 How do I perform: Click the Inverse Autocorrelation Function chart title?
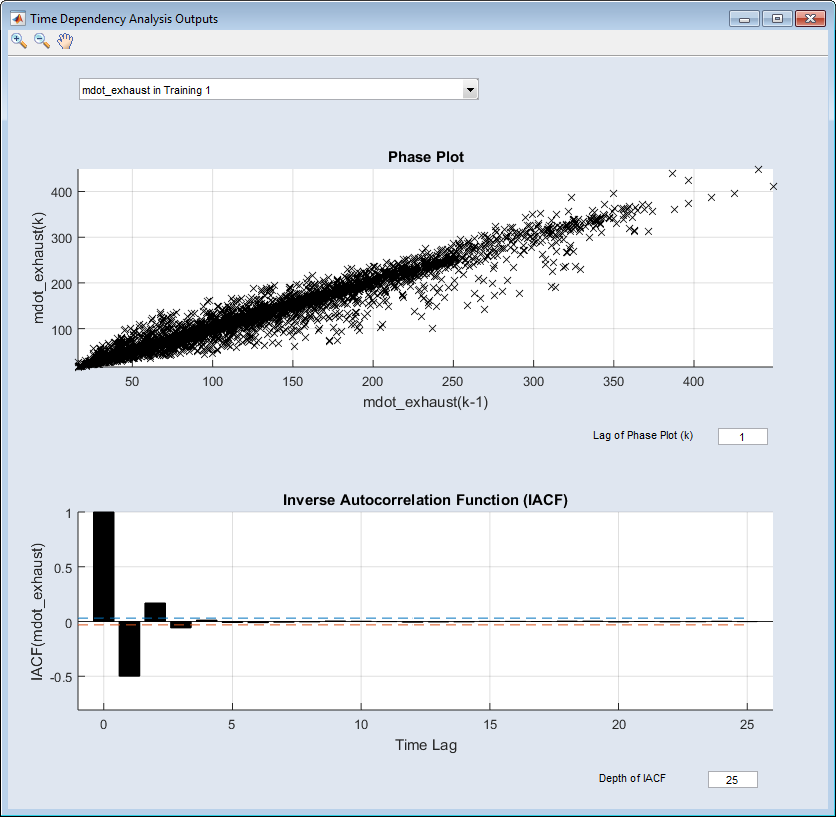point(425,500)
